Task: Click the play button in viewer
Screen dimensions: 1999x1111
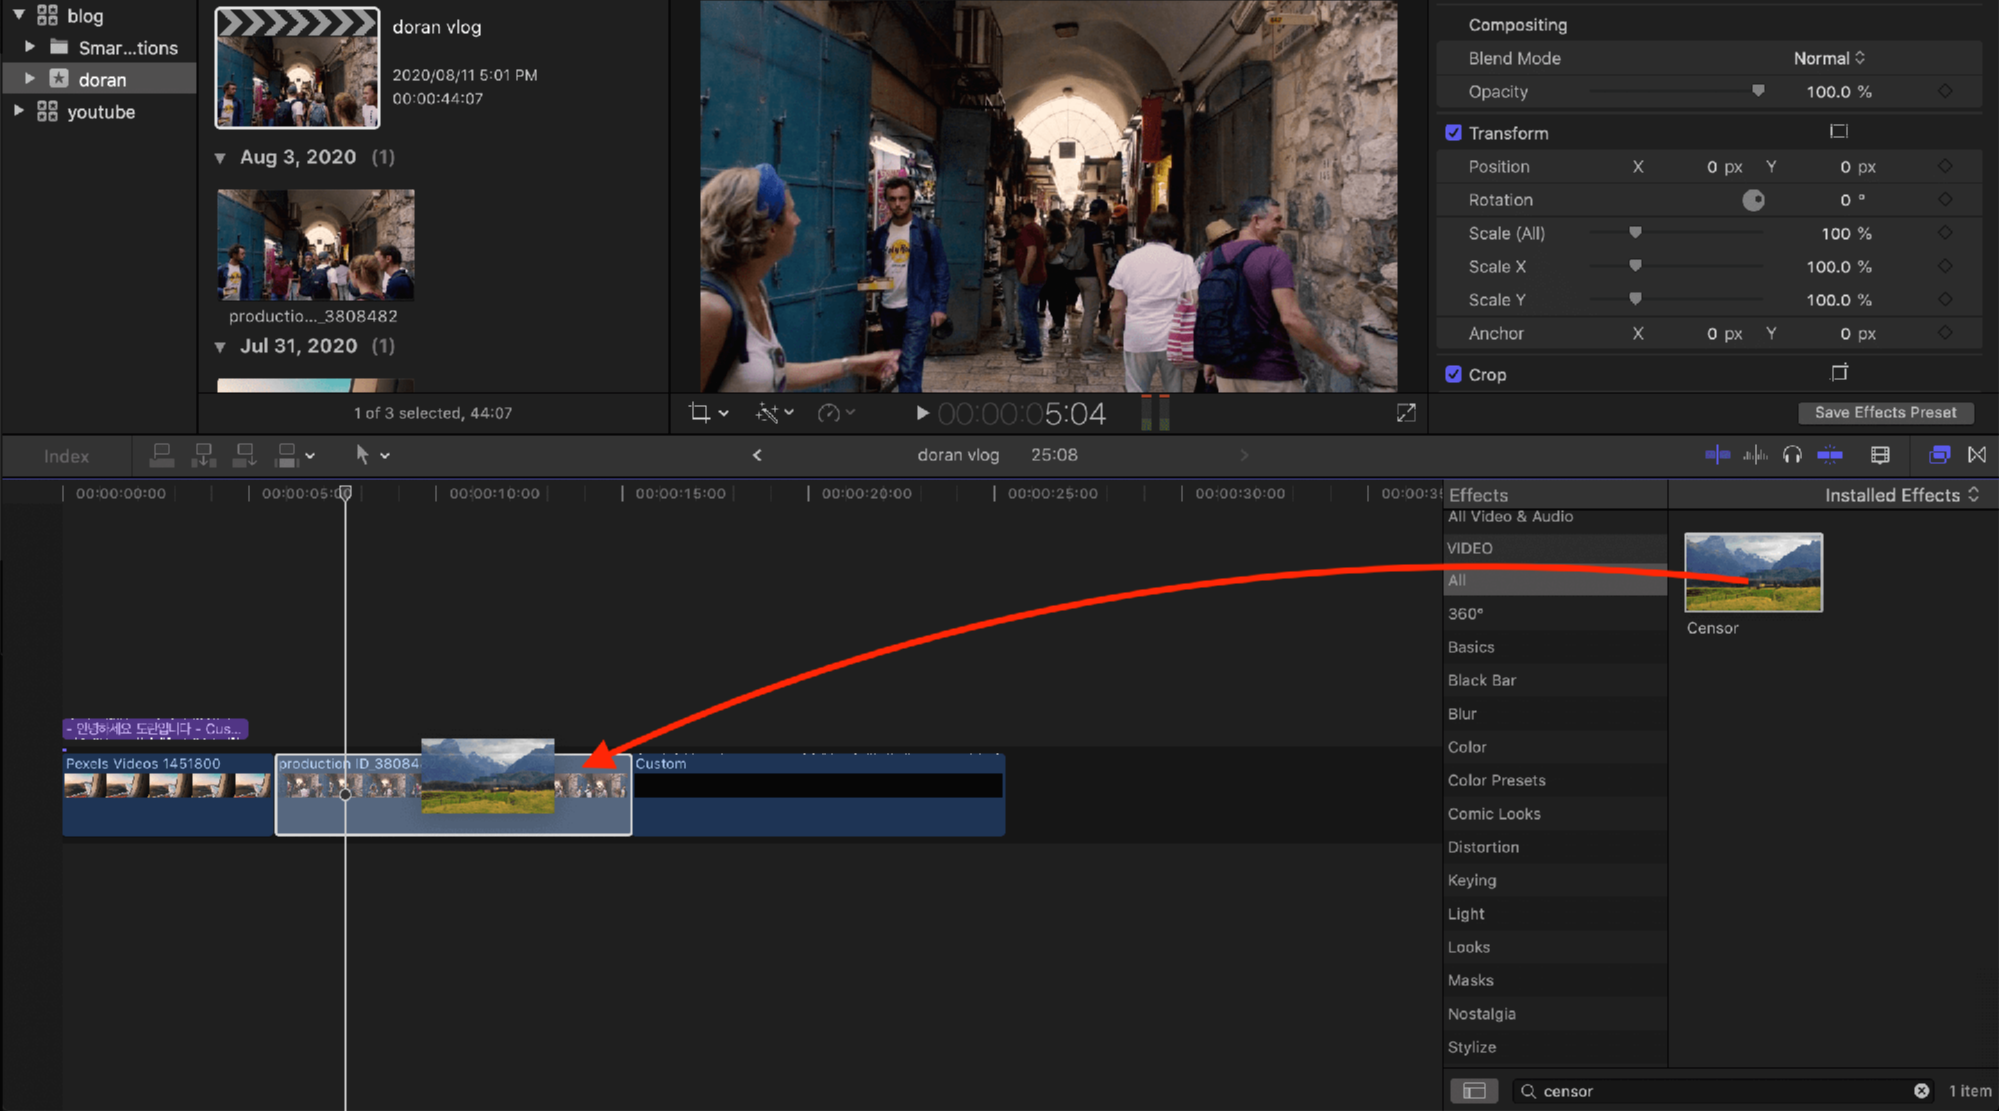Action: pos(922,413)
